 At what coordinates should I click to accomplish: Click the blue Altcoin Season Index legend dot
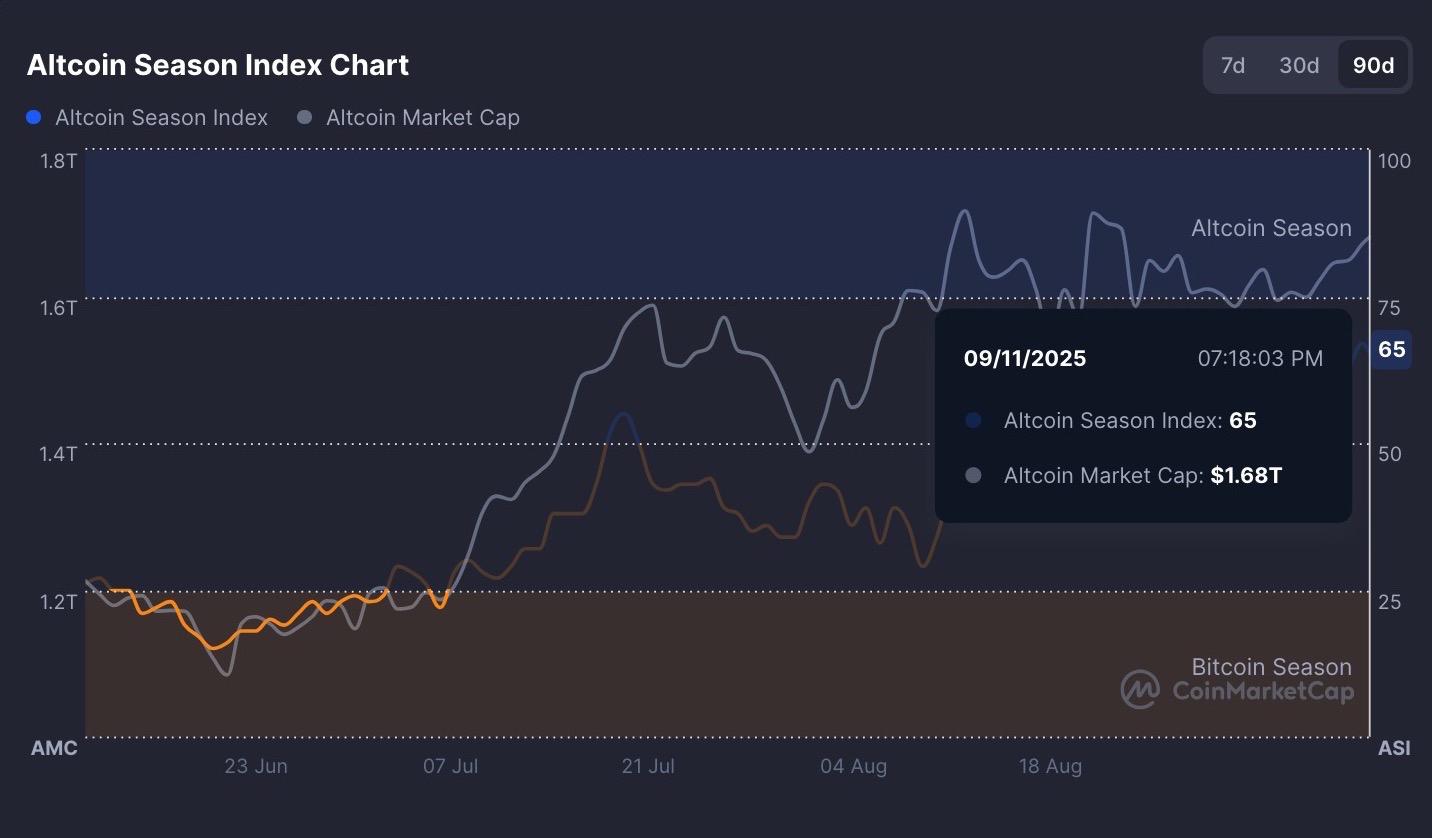pyautogui.click(x=34, y=117)
